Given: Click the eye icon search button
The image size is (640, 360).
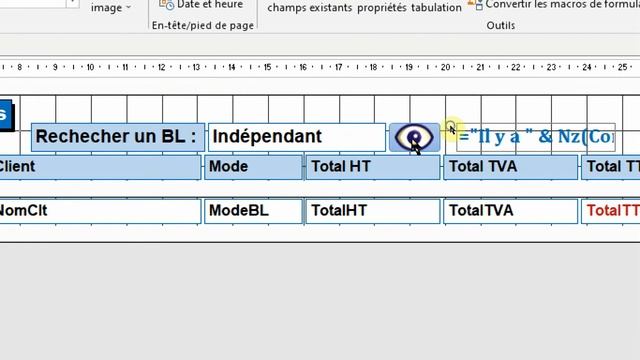Looking at the screenshot, I should tap(414, 137).
